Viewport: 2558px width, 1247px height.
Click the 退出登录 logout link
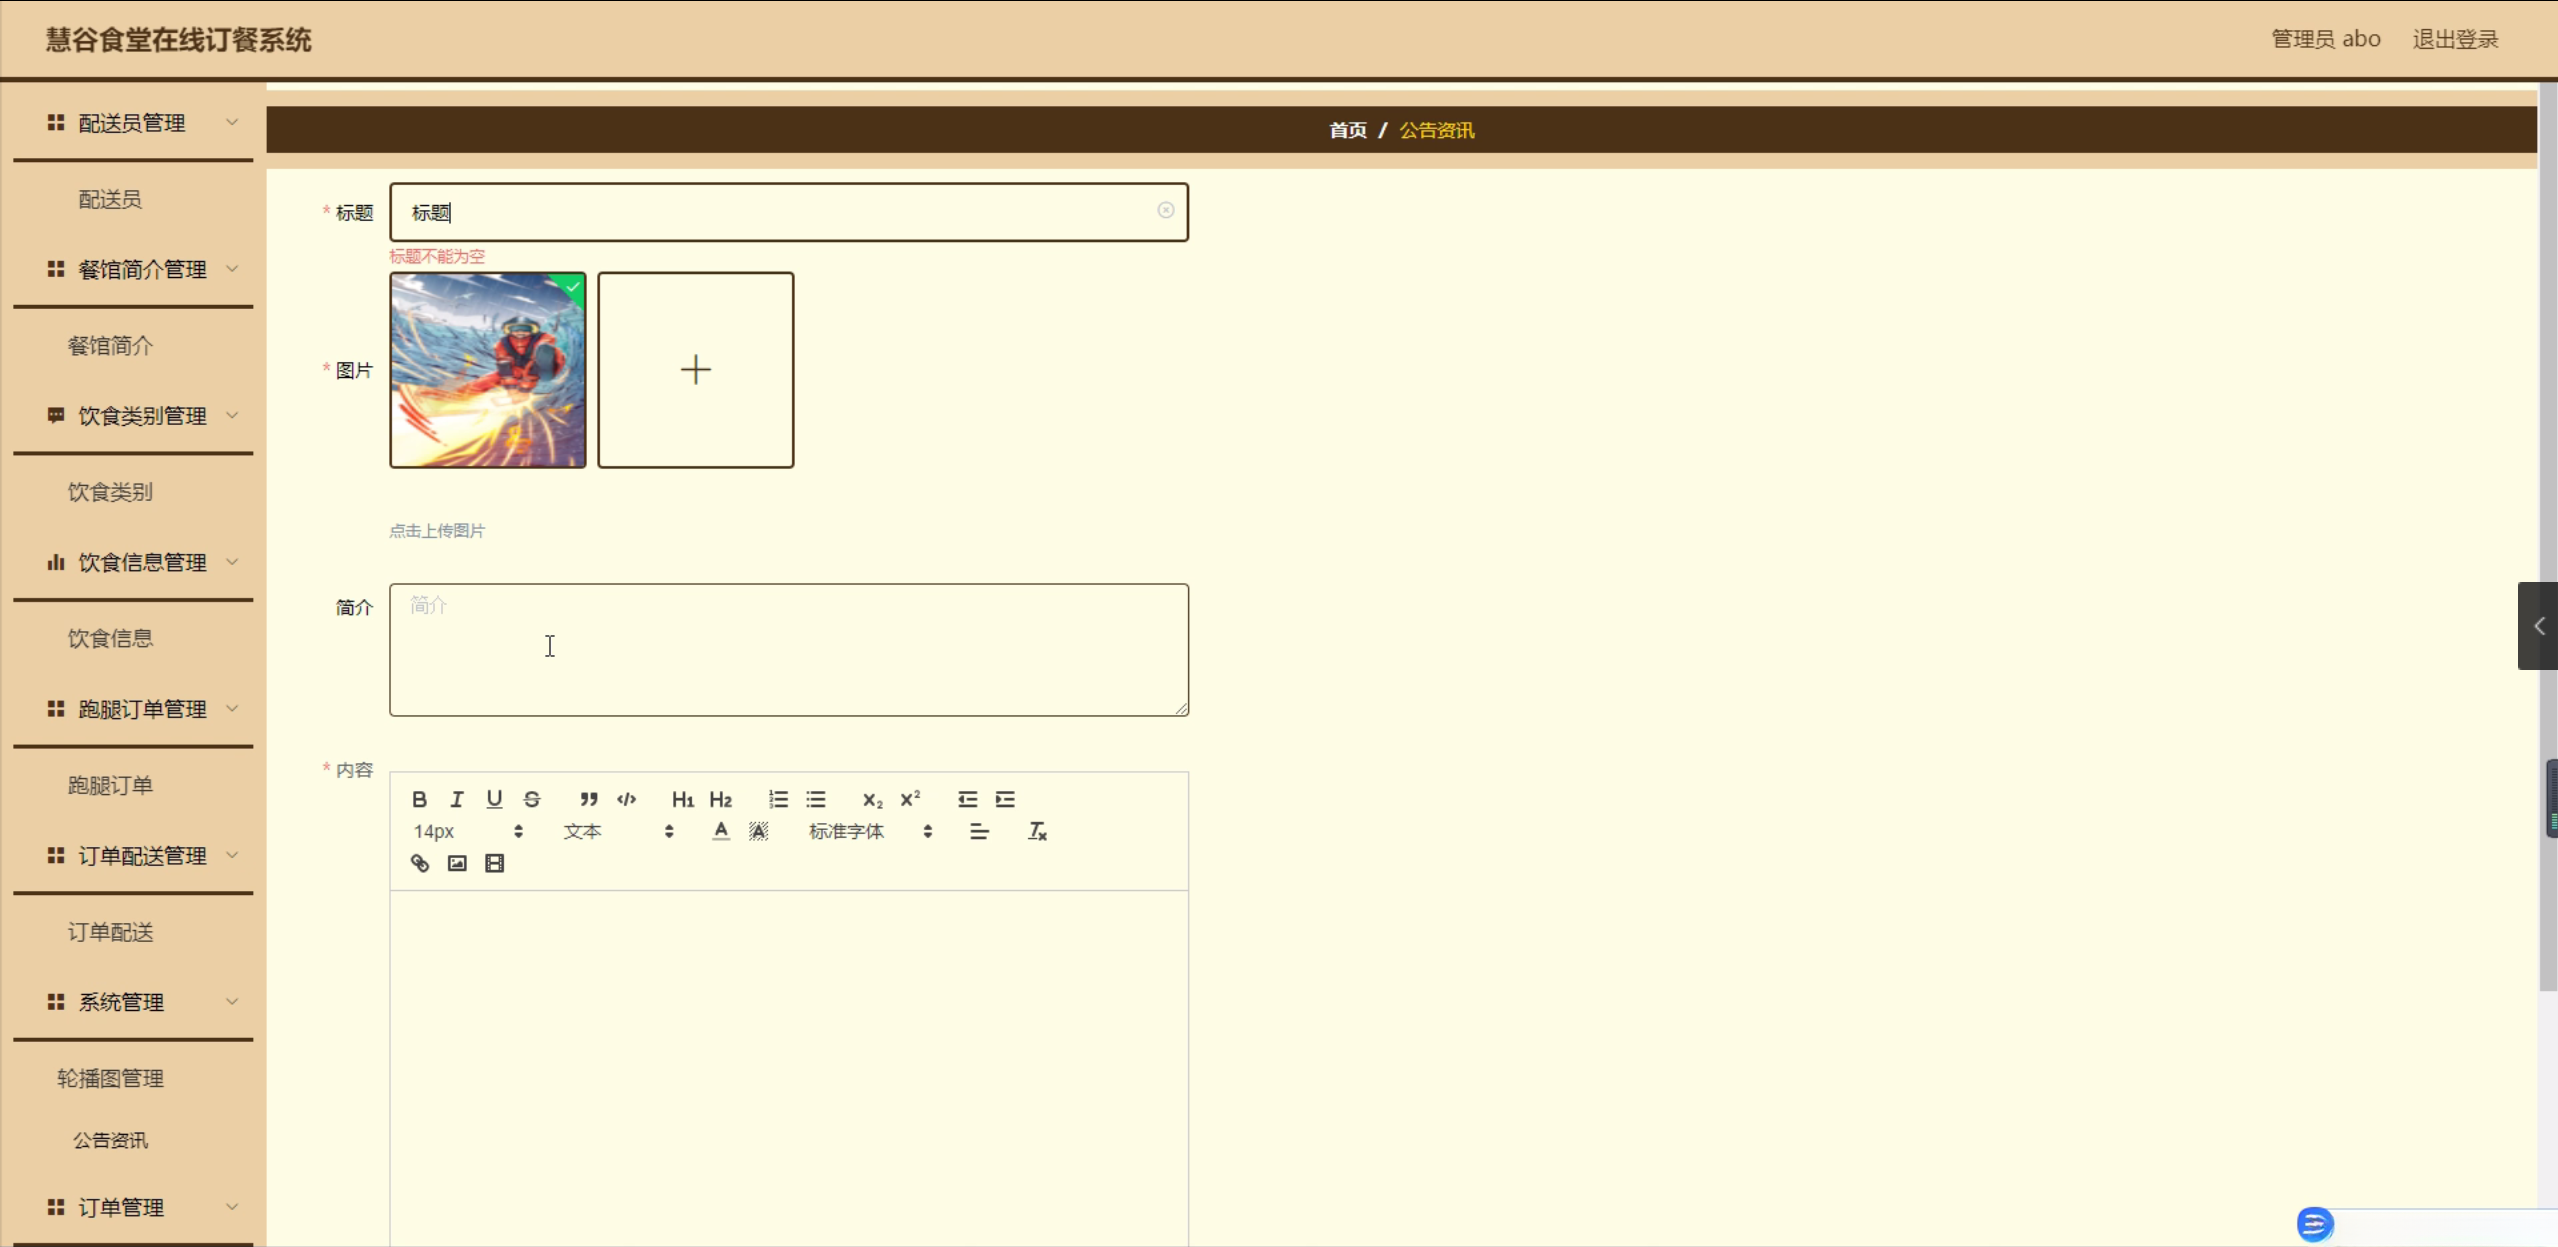click(2455, 39)
